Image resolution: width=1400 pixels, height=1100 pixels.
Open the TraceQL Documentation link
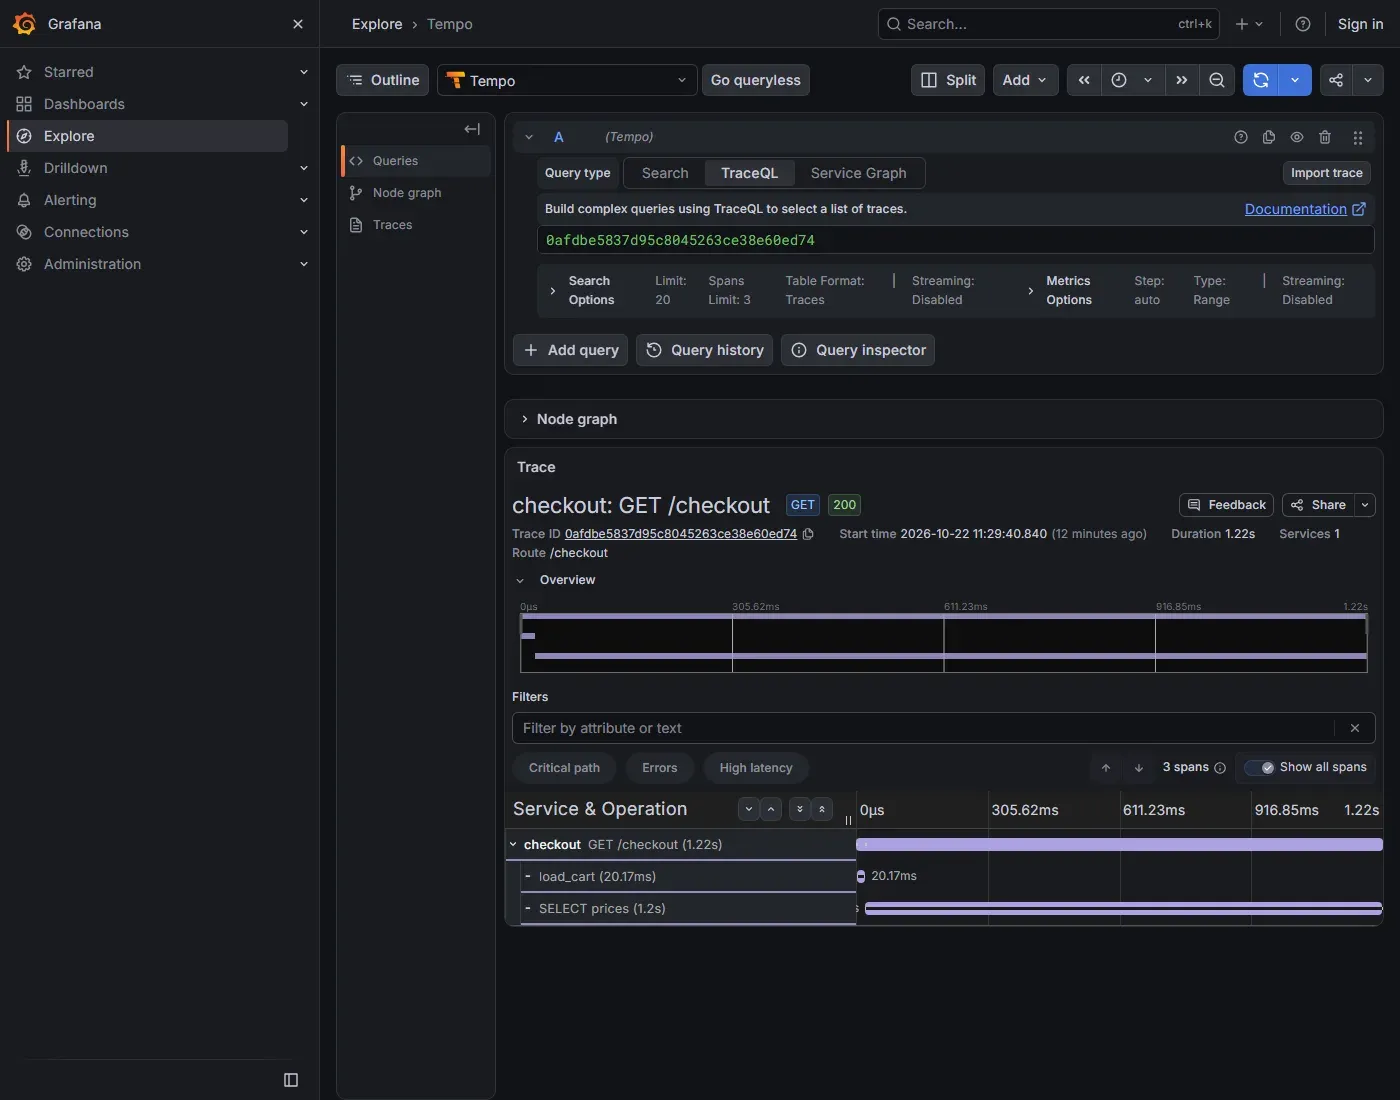[1305, 209]
